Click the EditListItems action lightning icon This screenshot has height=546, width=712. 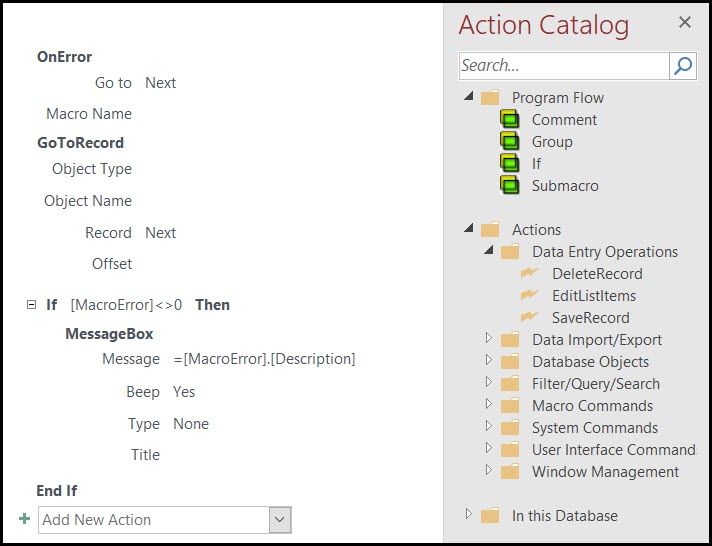[529, 295]
